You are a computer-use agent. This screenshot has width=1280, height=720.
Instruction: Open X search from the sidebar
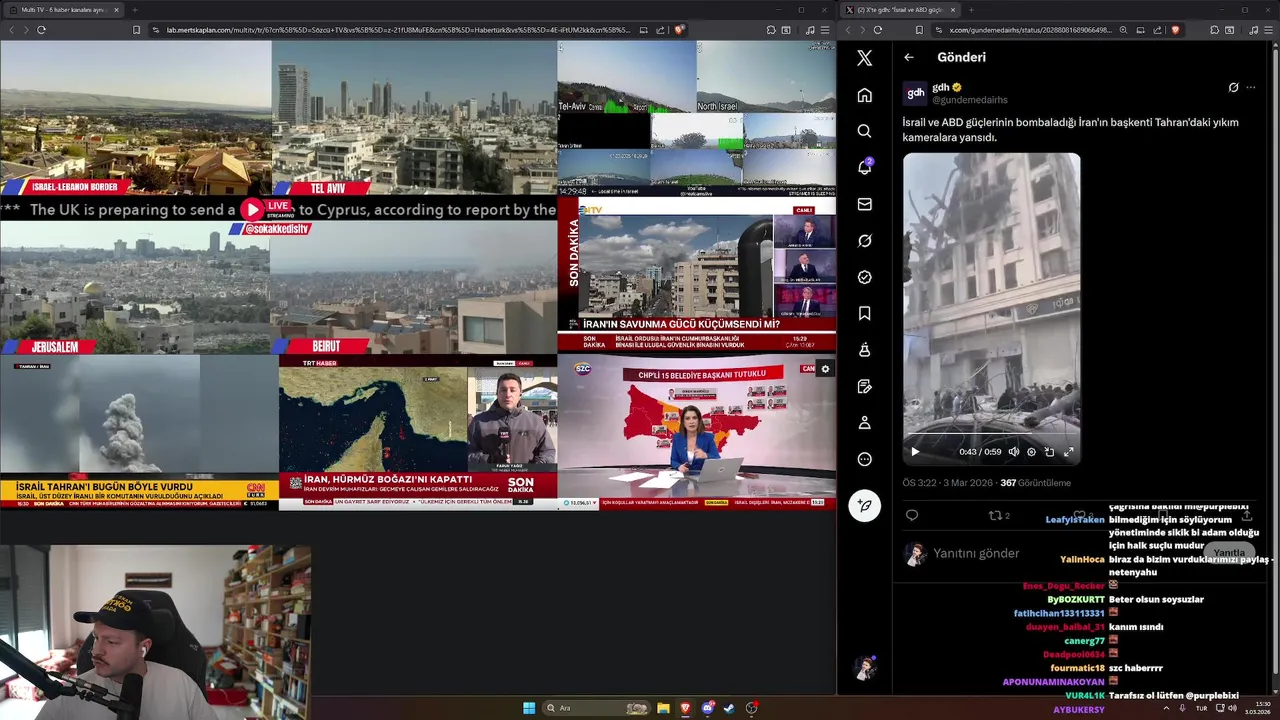point(864,131)
